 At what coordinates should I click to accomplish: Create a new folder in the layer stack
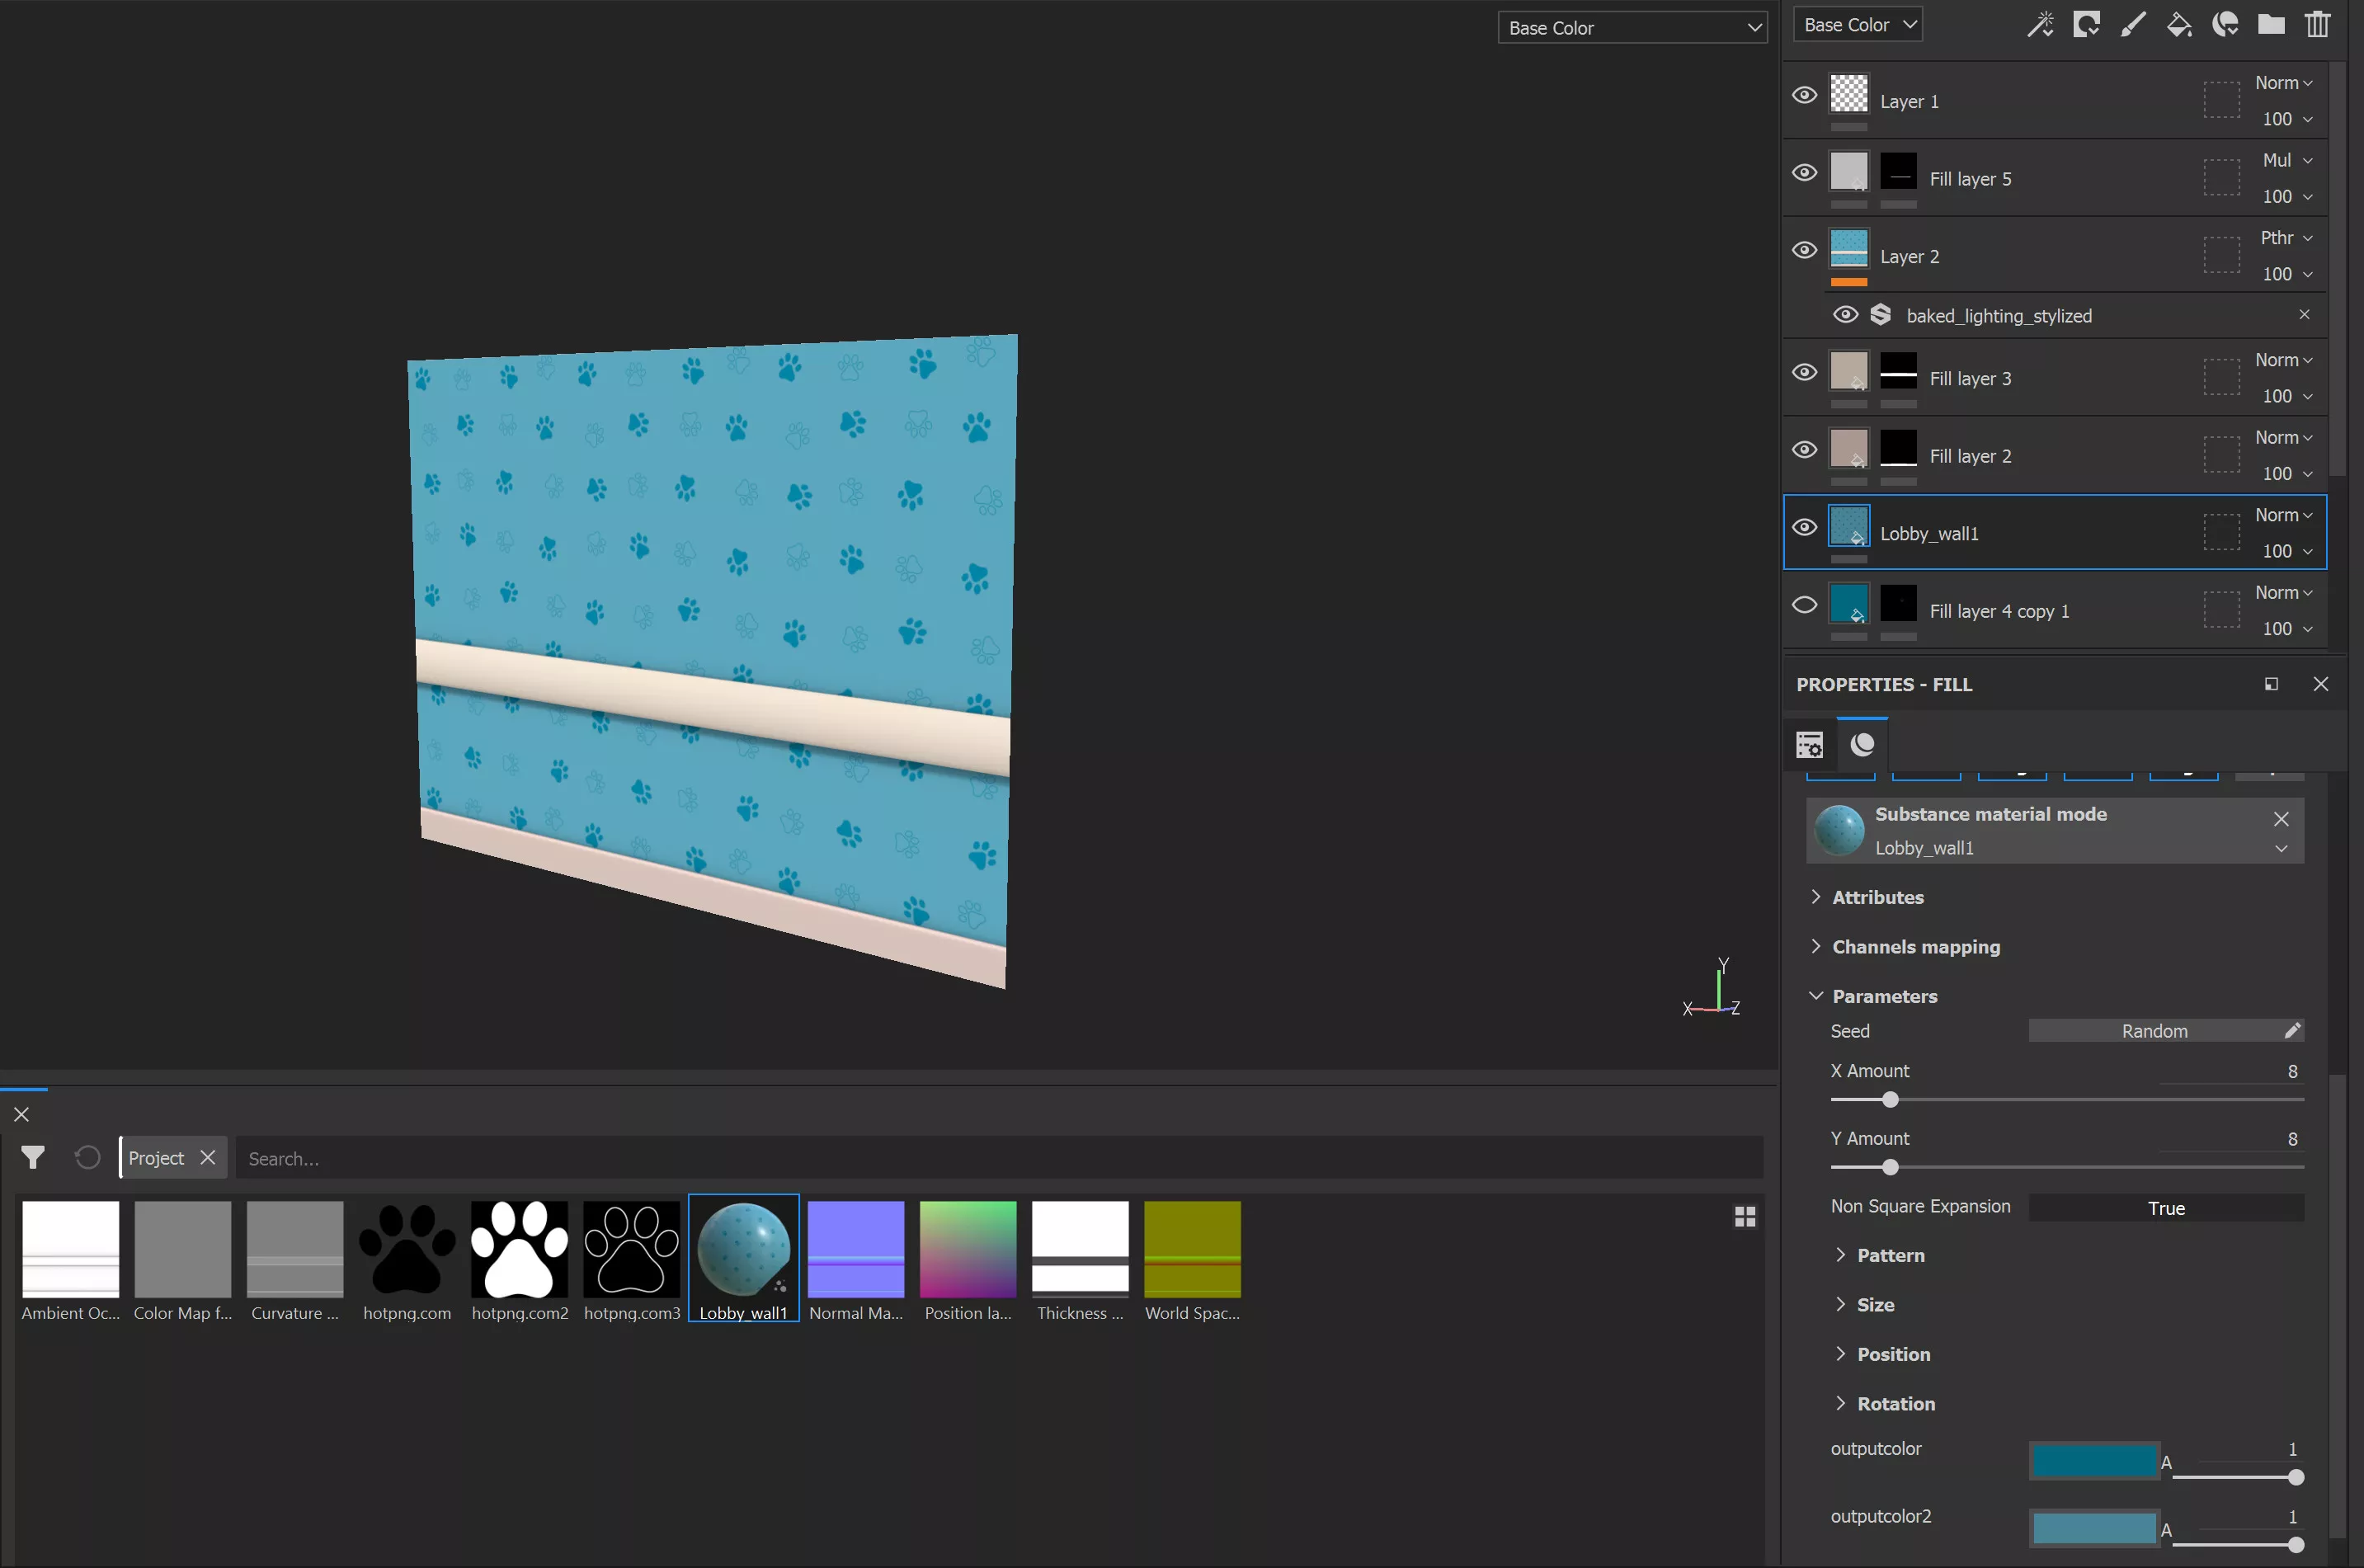(2270, 24)
